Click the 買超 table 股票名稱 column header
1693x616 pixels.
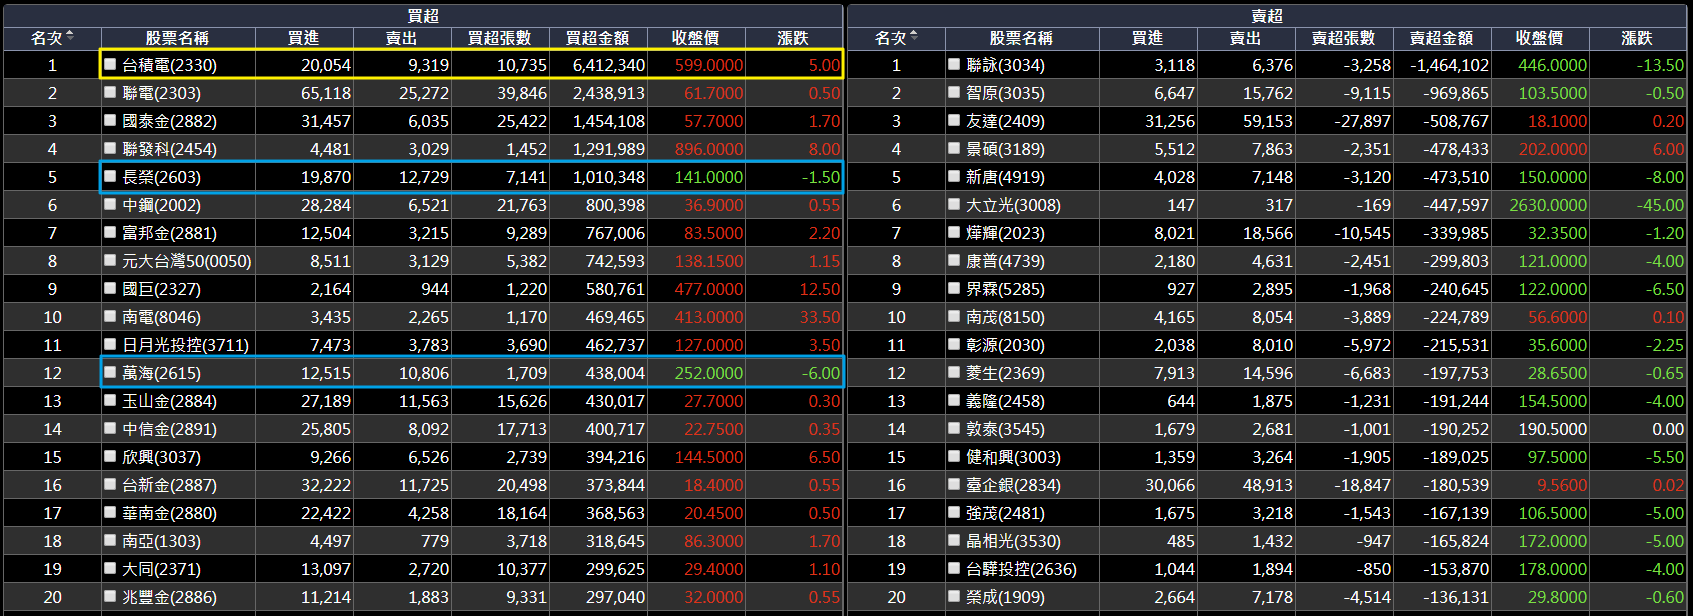pyautogui.click(x=177, y=38)
